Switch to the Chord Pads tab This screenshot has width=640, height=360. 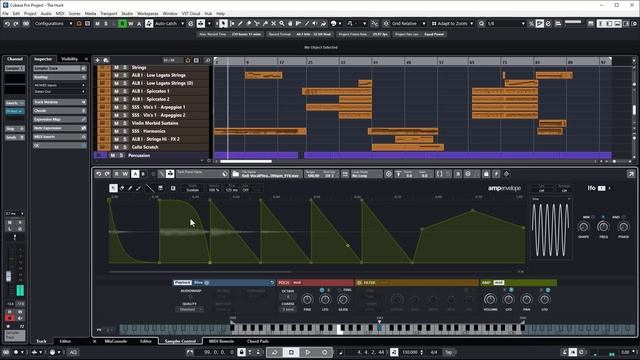[258, 341]
